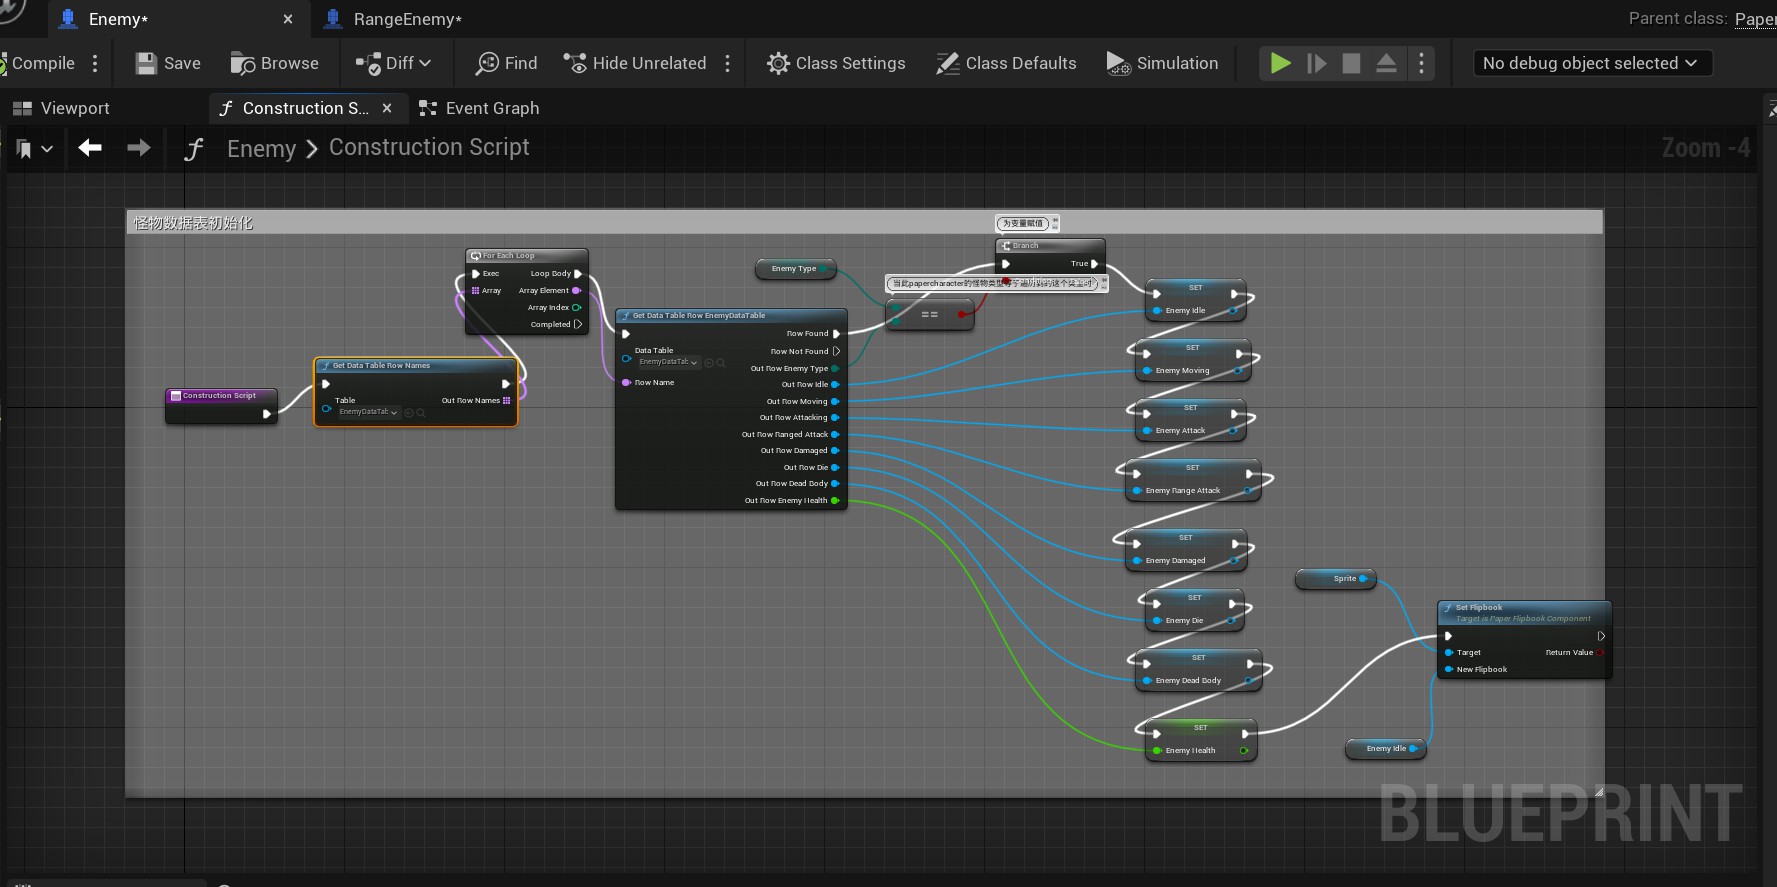The image size is (1777, 887).
Task: Click the Stop simulation button
Action: click(x=1351, y=64)
